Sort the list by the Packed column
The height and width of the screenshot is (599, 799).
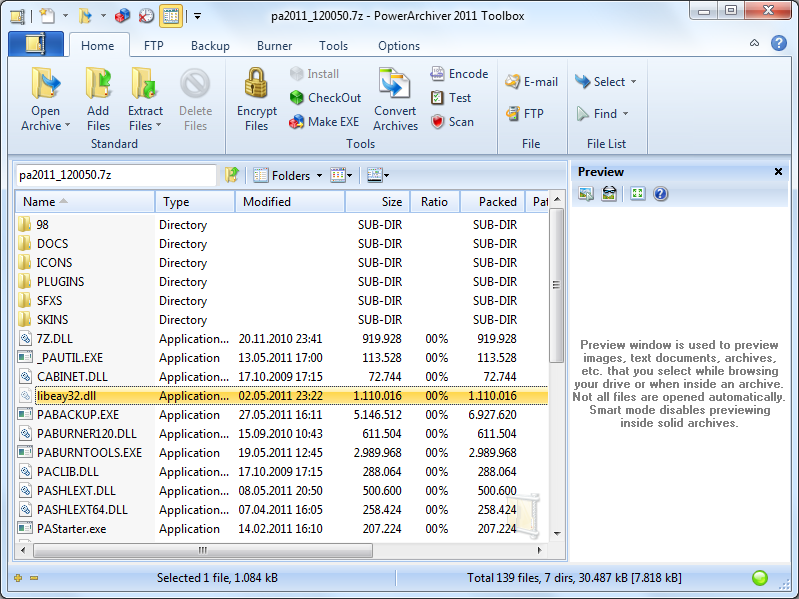coord(492,202)
